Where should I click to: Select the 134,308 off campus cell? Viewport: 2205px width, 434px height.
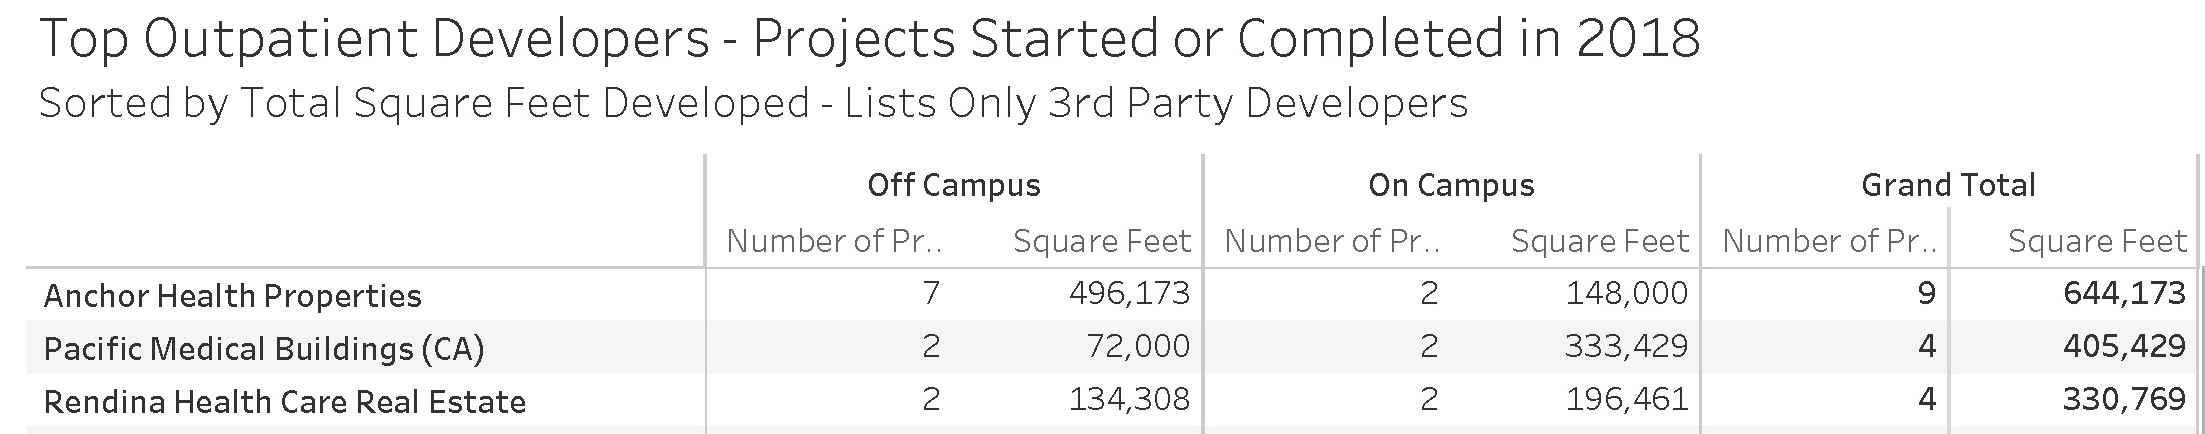(x=1129, y=399)
